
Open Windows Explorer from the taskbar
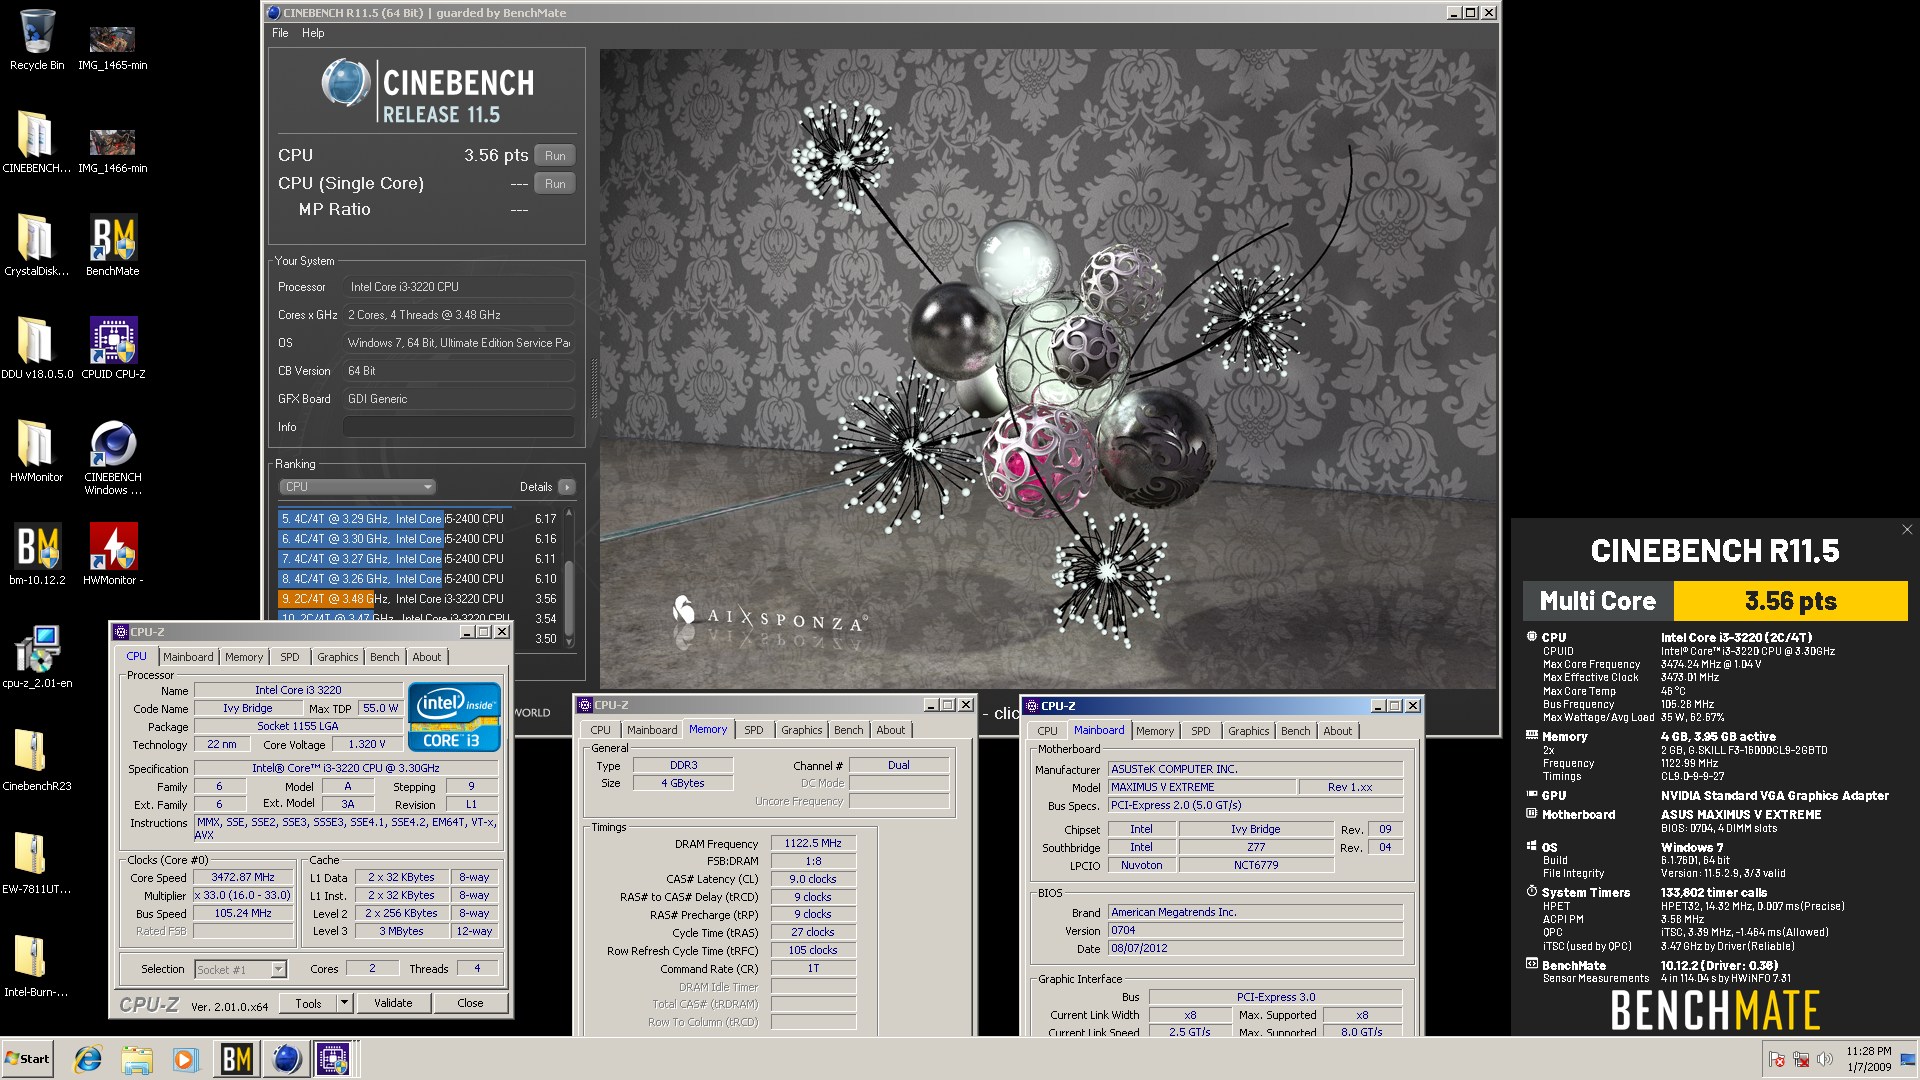coord(137,1059)
